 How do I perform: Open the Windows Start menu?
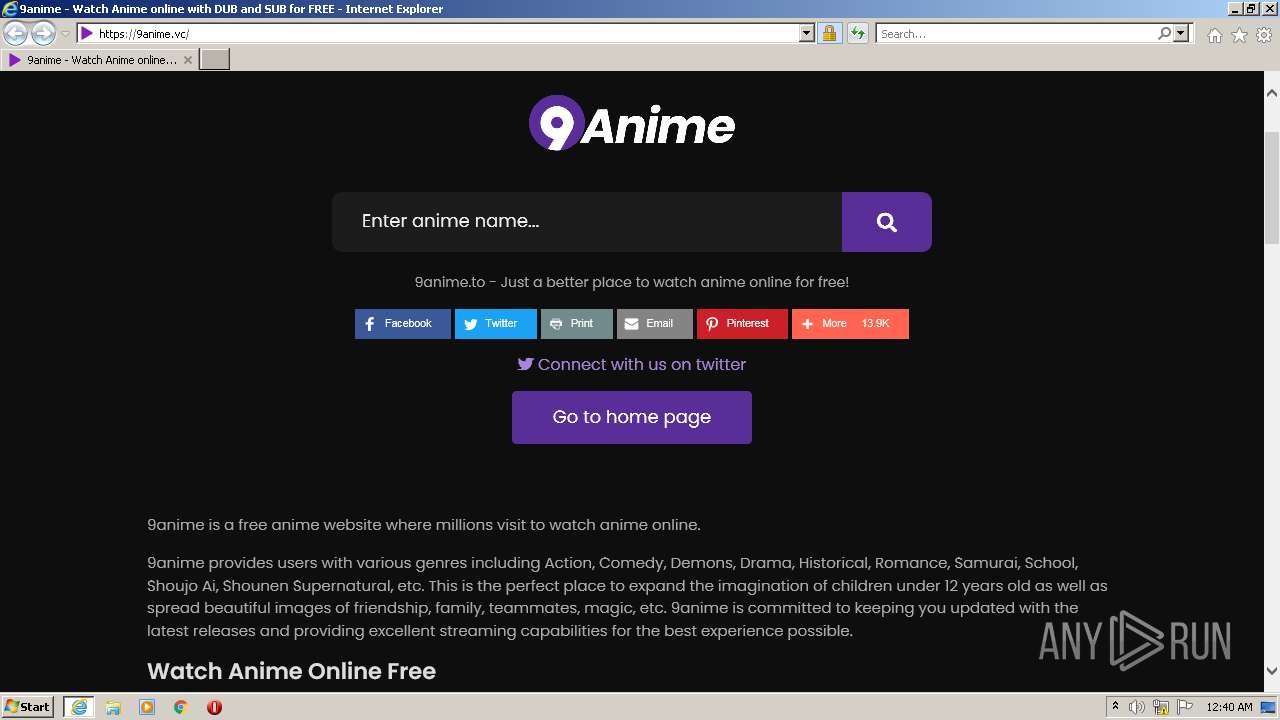pyautogui.click(x=28, y=706)
